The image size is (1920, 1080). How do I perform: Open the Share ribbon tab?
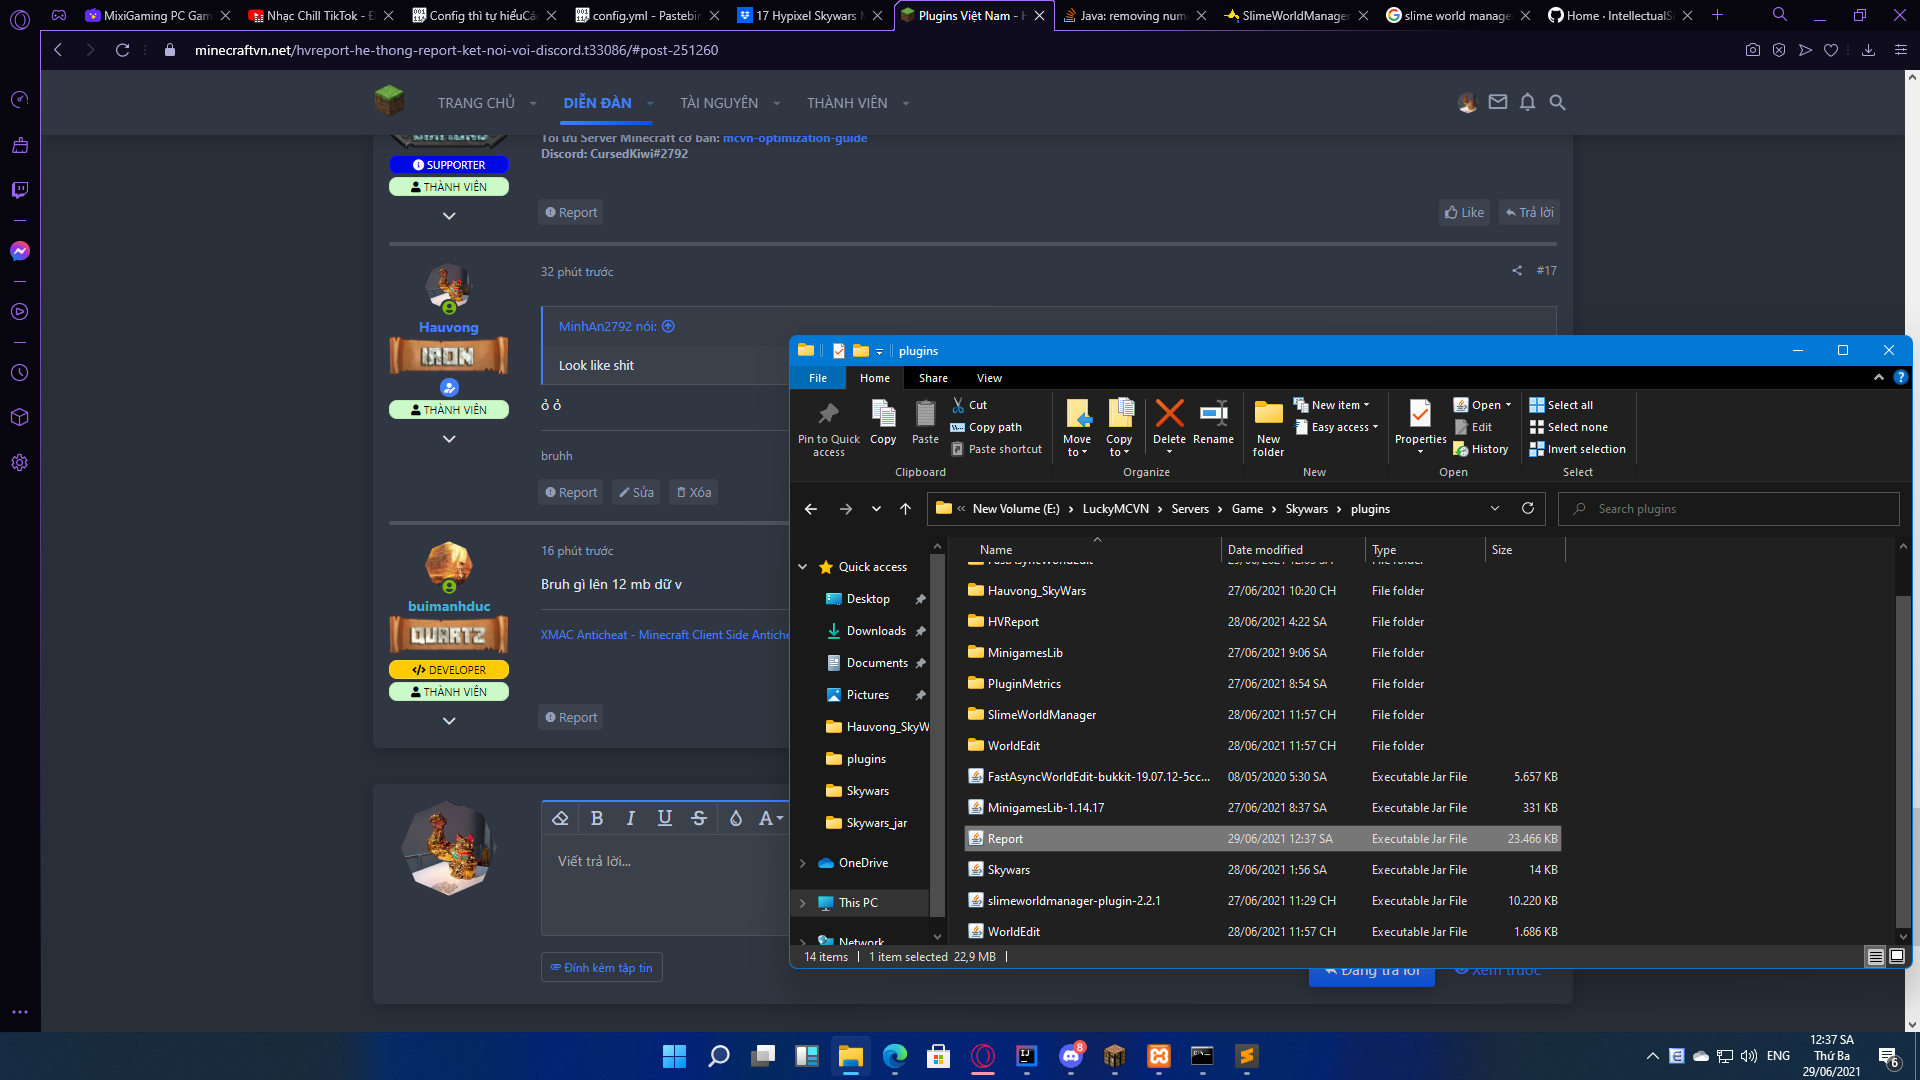(x=933, y=378)
